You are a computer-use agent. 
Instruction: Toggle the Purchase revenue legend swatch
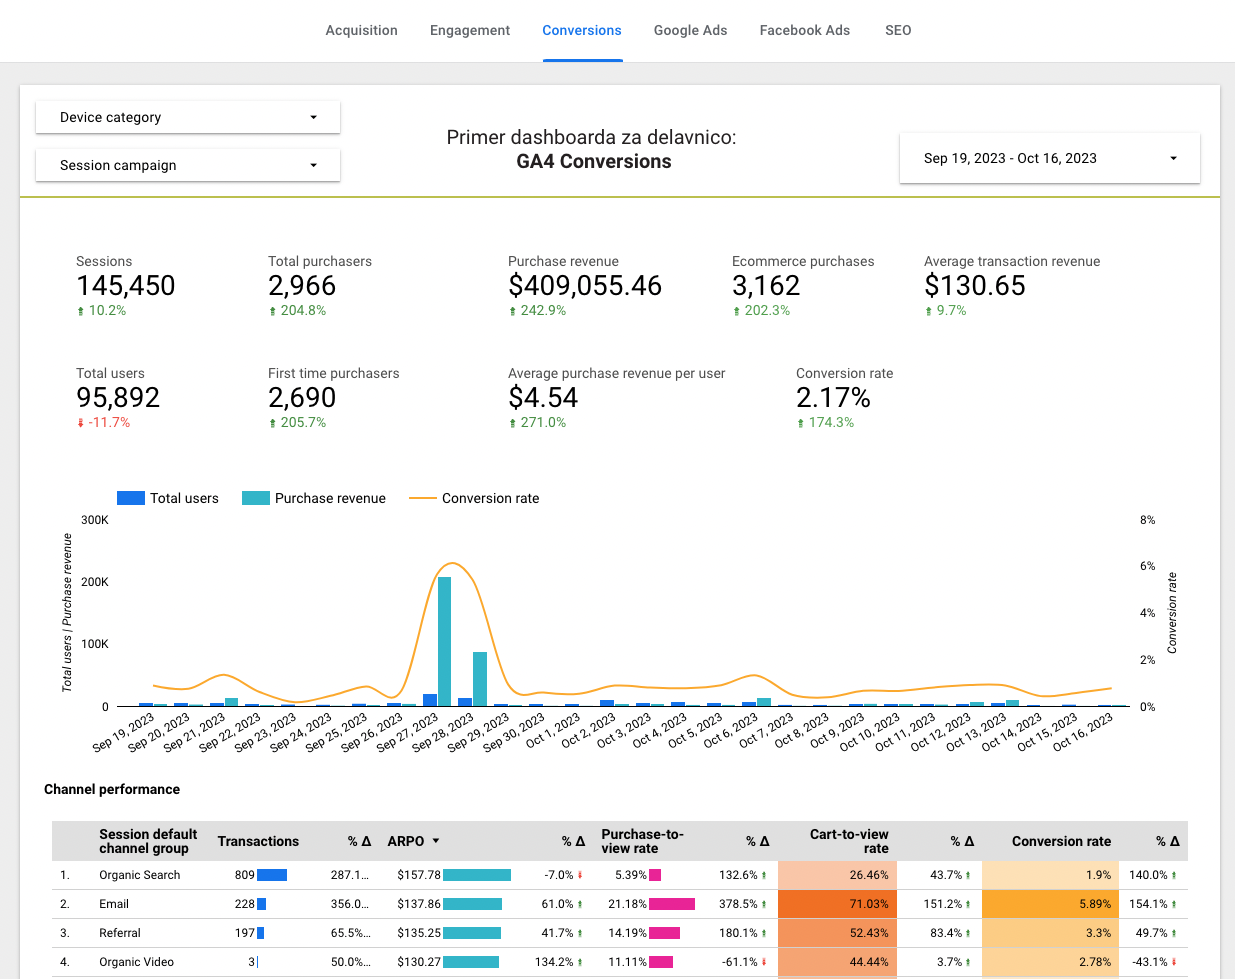[256, 498]
